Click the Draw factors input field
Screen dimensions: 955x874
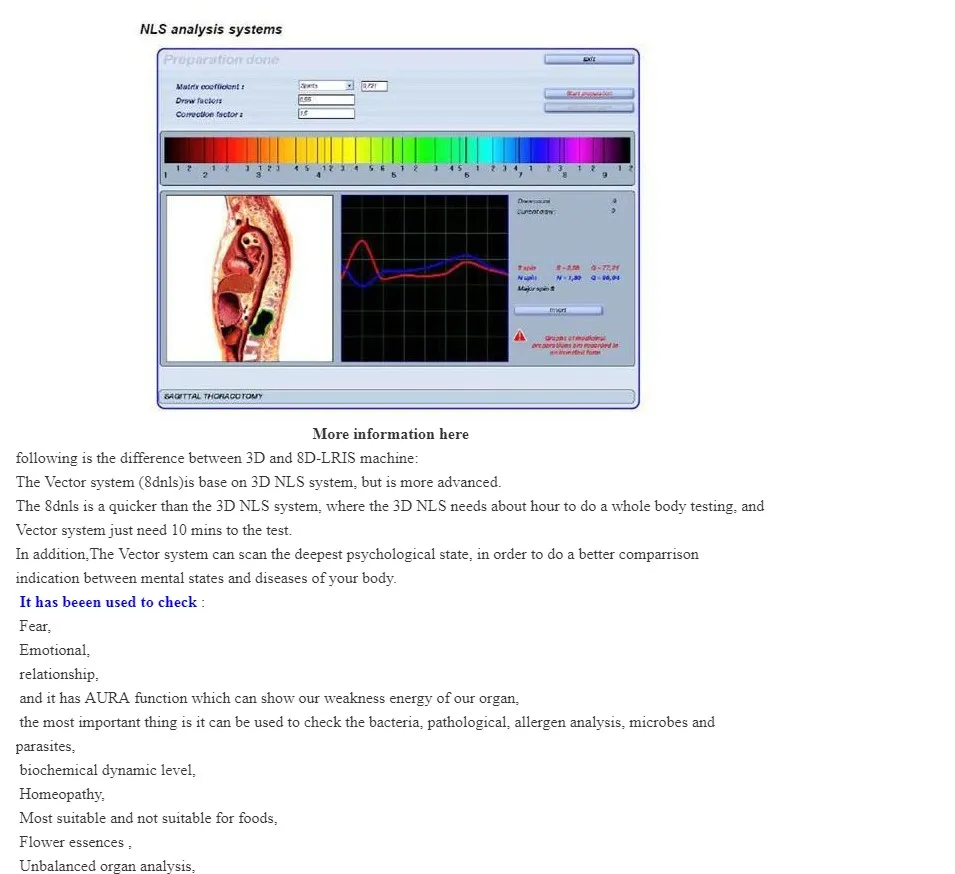[x=326, y=99]
